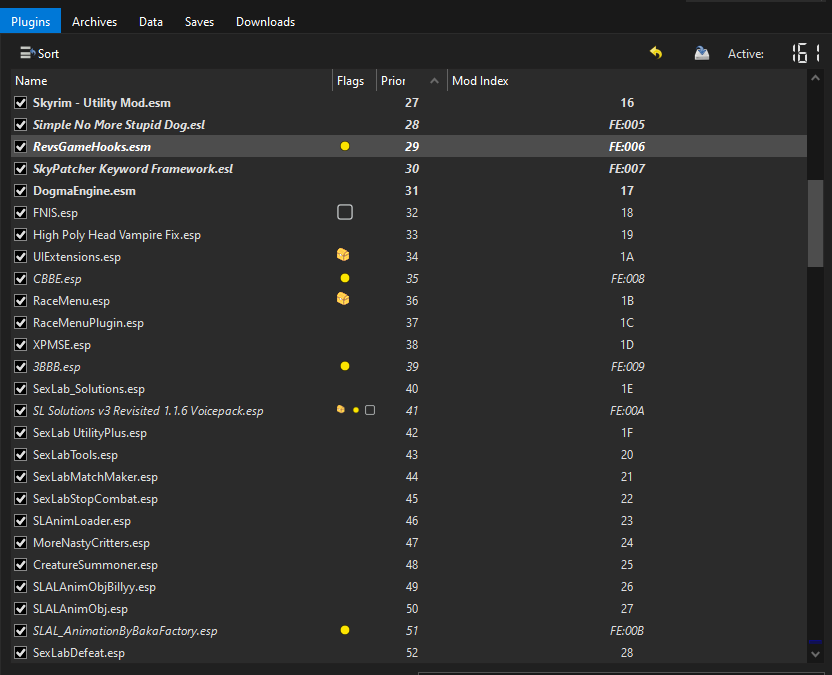Click the empty box flag on FNIS.esp
832x675 pixels.
point(345,212)
